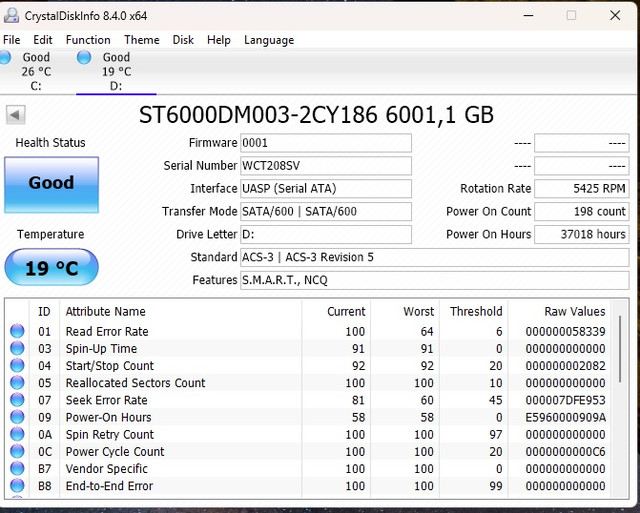
Task: Open the Theme menu
Action: (142, 40)
